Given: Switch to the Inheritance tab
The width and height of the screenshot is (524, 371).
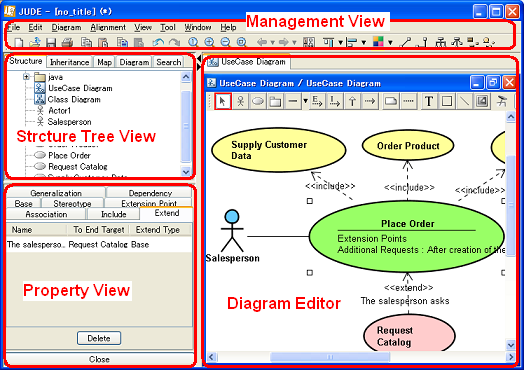Looking at the screenshot, I should (x=70, y=62).
